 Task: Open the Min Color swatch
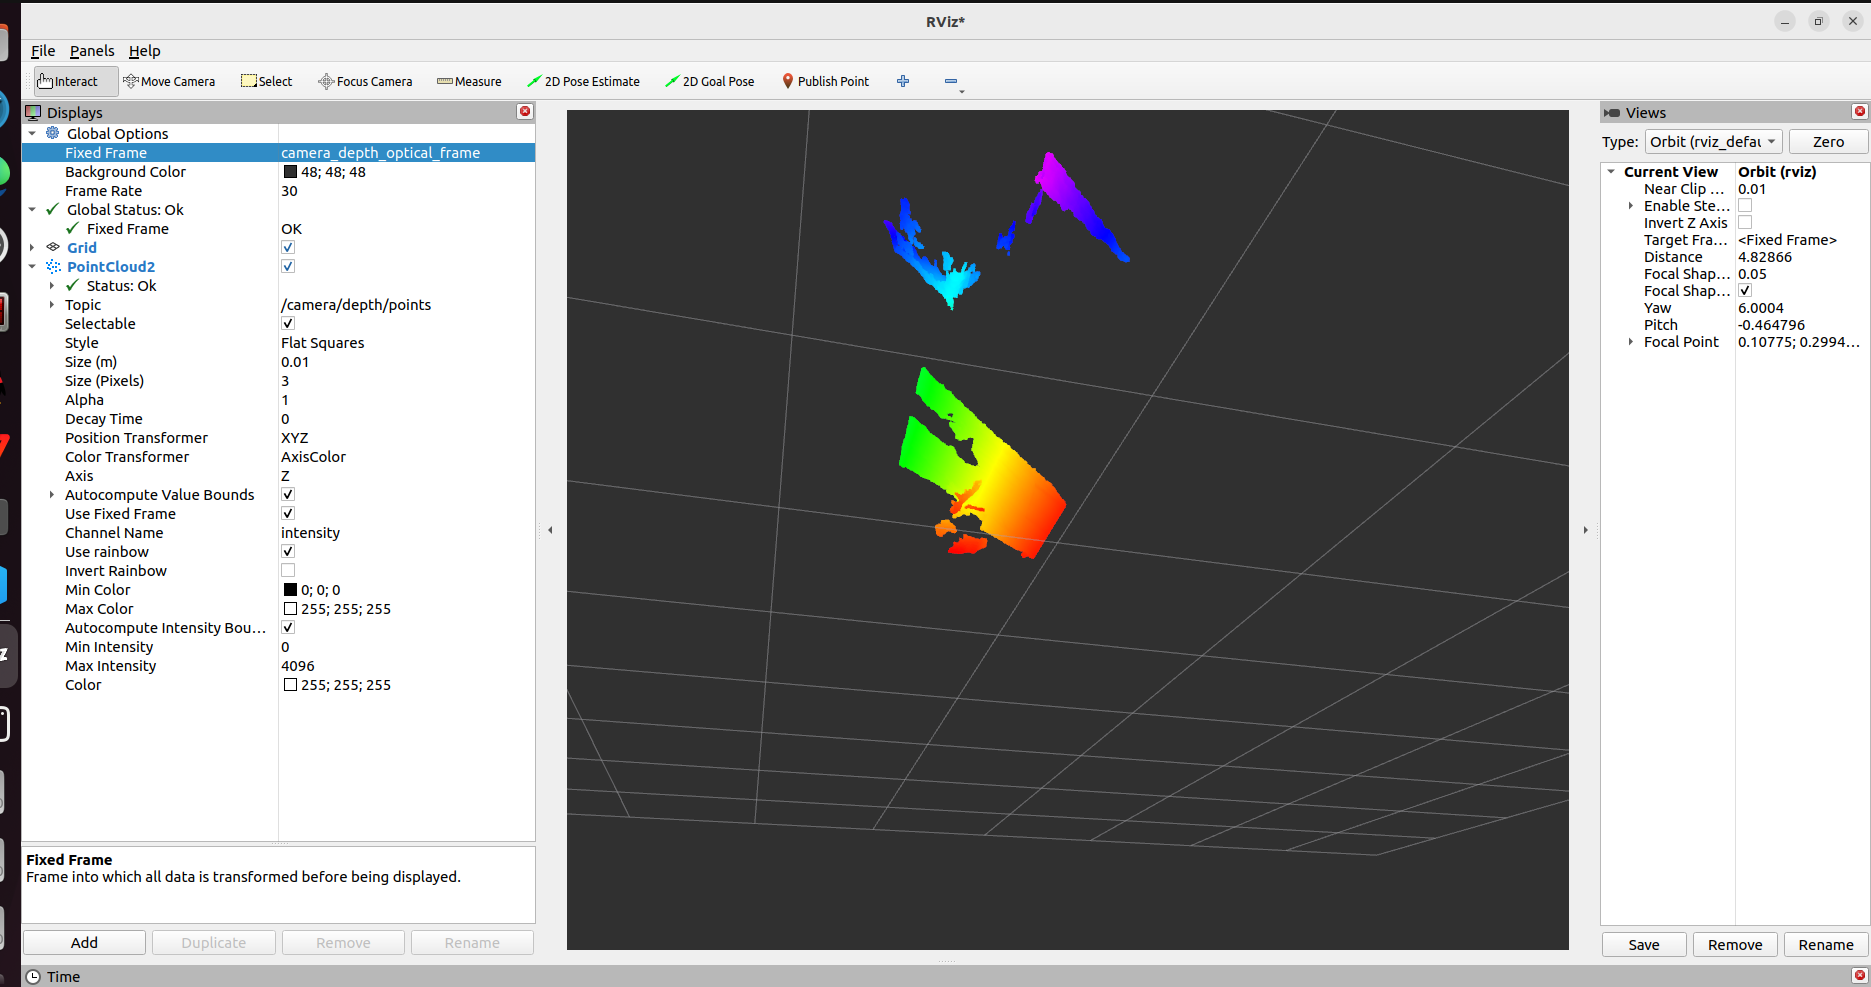[290, 589]
